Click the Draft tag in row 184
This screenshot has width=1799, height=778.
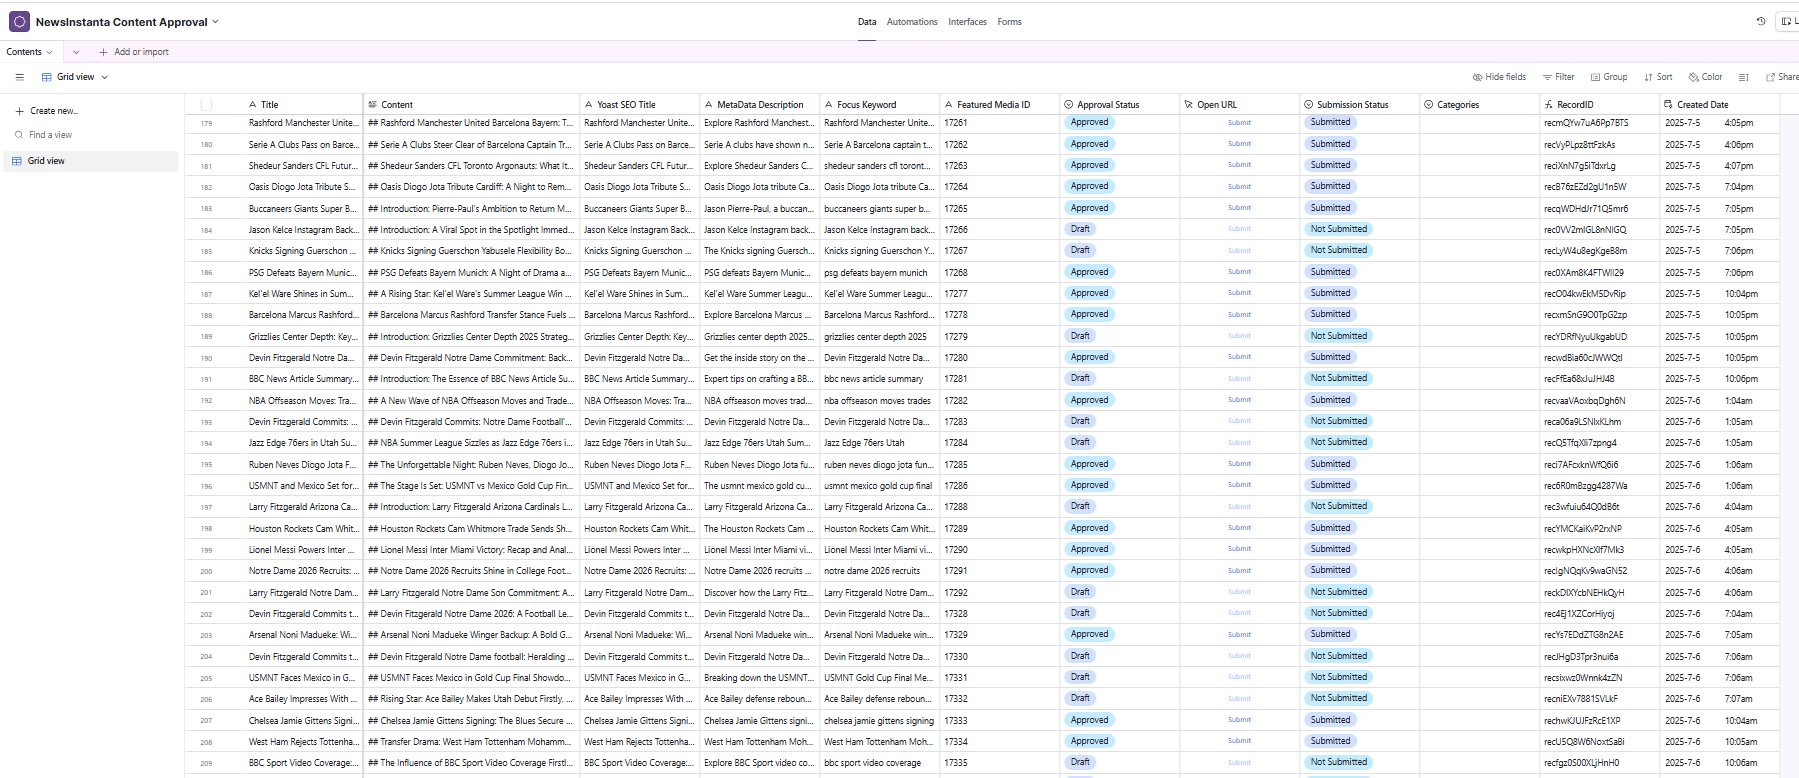pos(1080,229)
